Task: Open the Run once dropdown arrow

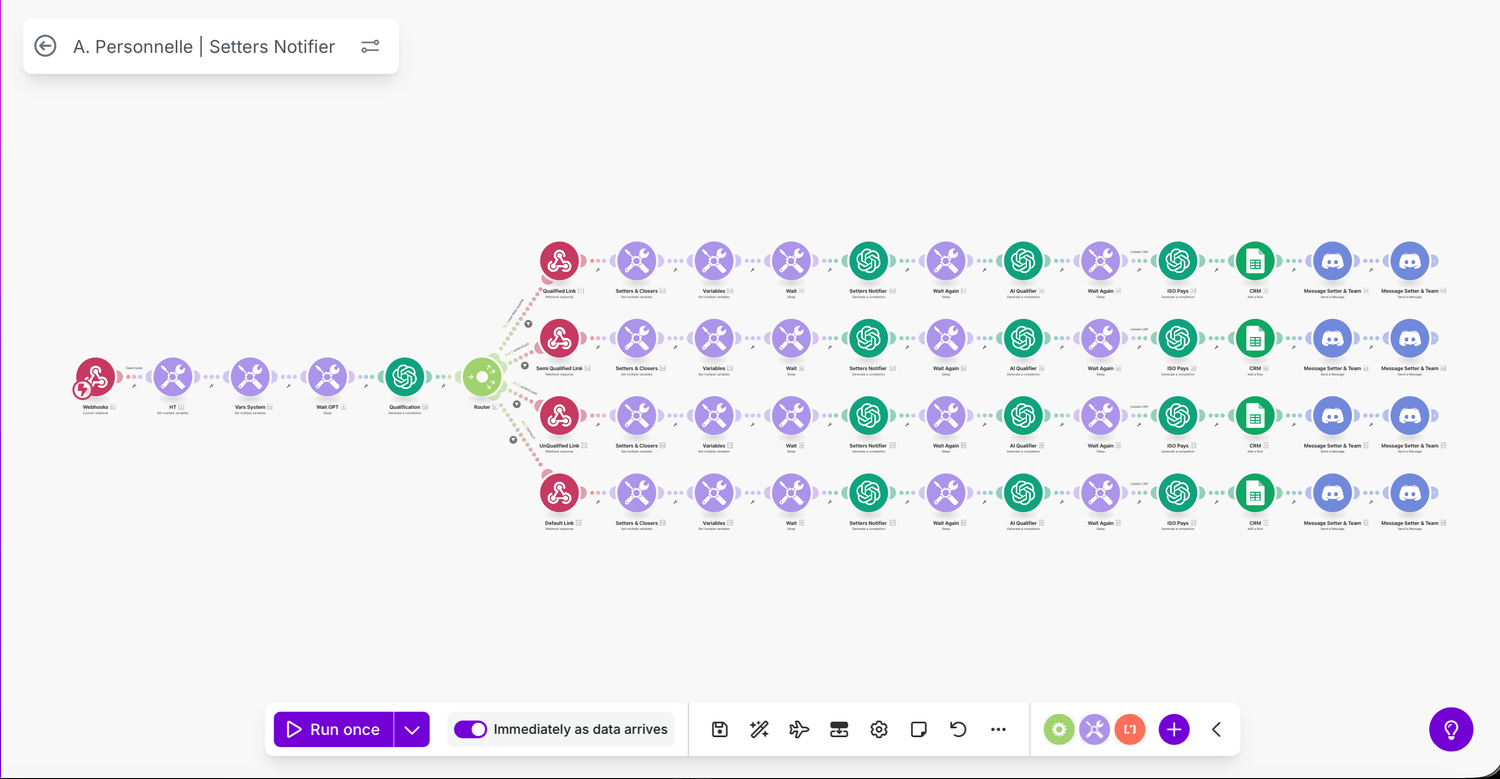Action: (x=412, y=730)
